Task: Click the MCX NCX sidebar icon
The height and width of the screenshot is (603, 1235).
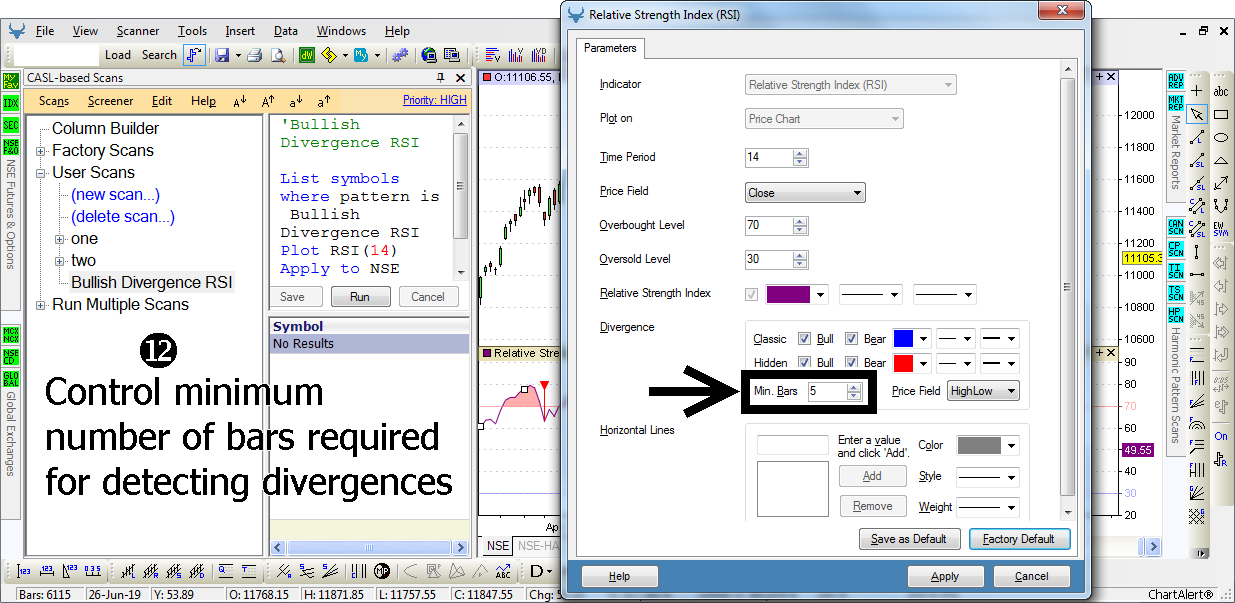Action: click(11, 335)
